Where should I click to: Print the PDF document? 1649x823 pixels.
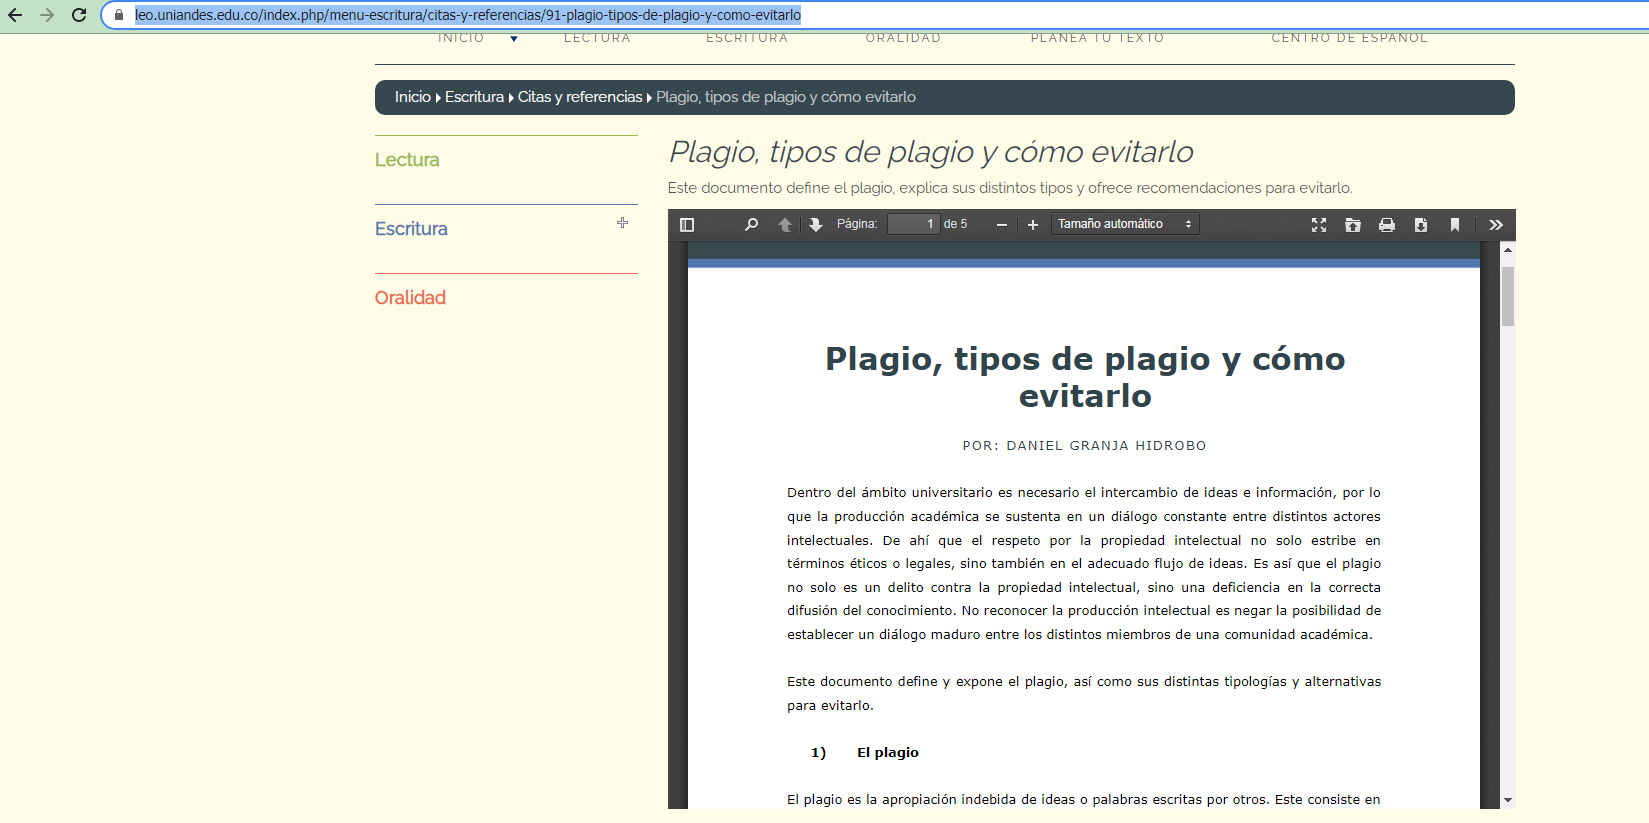(1387, 225)
